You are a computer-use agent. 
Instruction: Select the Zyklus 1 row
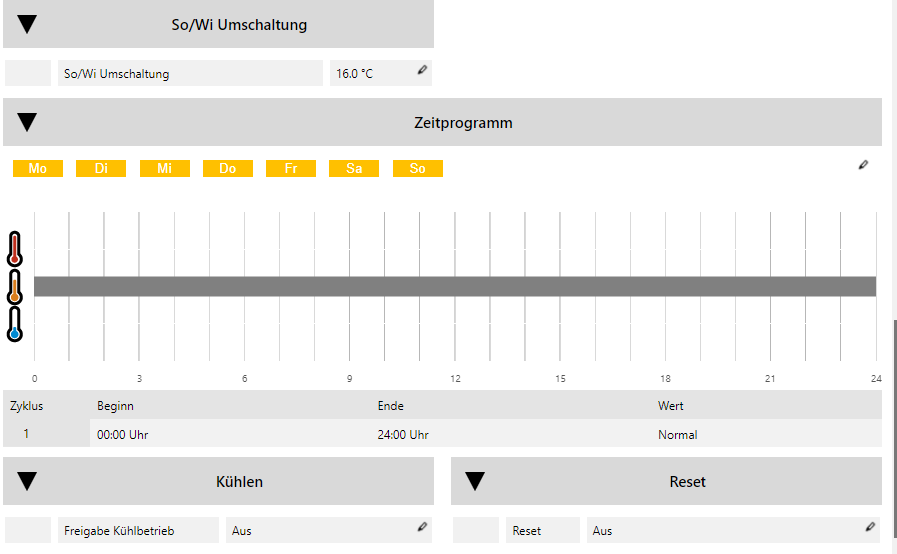coord(27,434)
